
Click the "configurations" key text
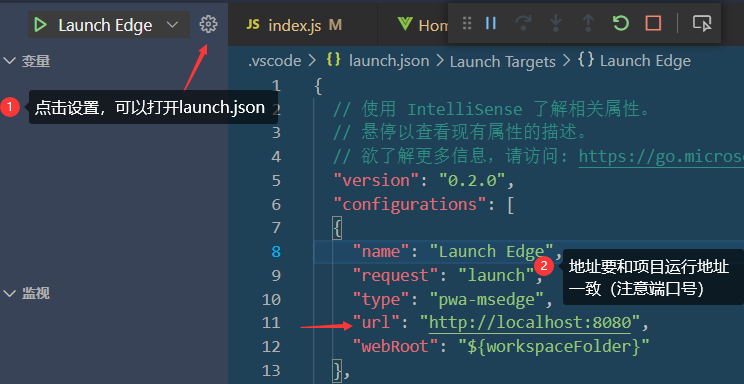(x=410, y=204)
